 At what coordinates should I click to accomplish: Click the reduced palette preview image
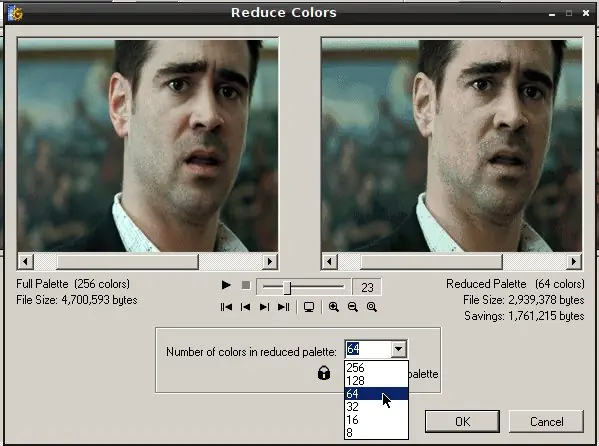point(452,145)
